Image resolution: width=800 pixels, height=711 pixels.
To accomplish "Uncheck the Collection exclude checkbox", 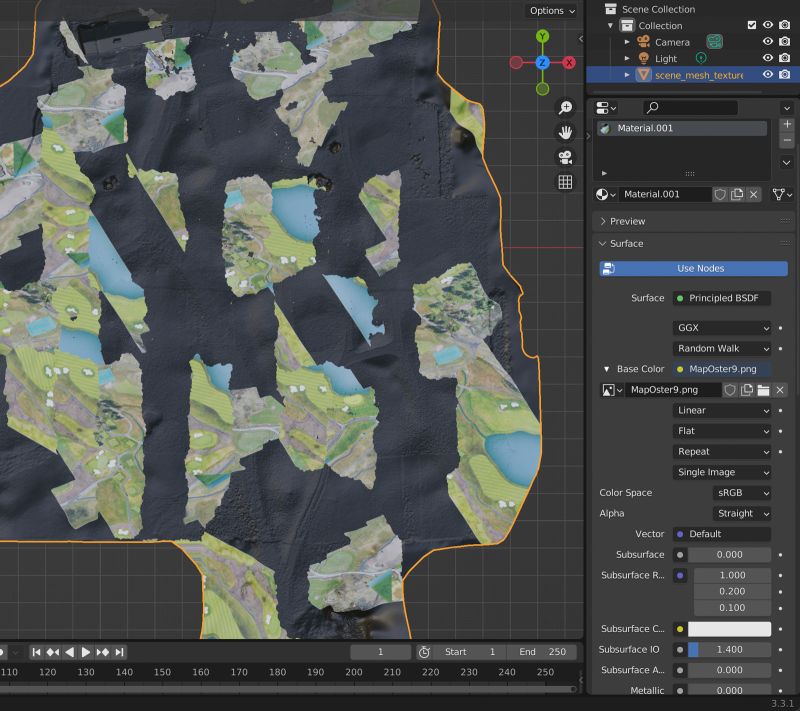I will [752, 26].
